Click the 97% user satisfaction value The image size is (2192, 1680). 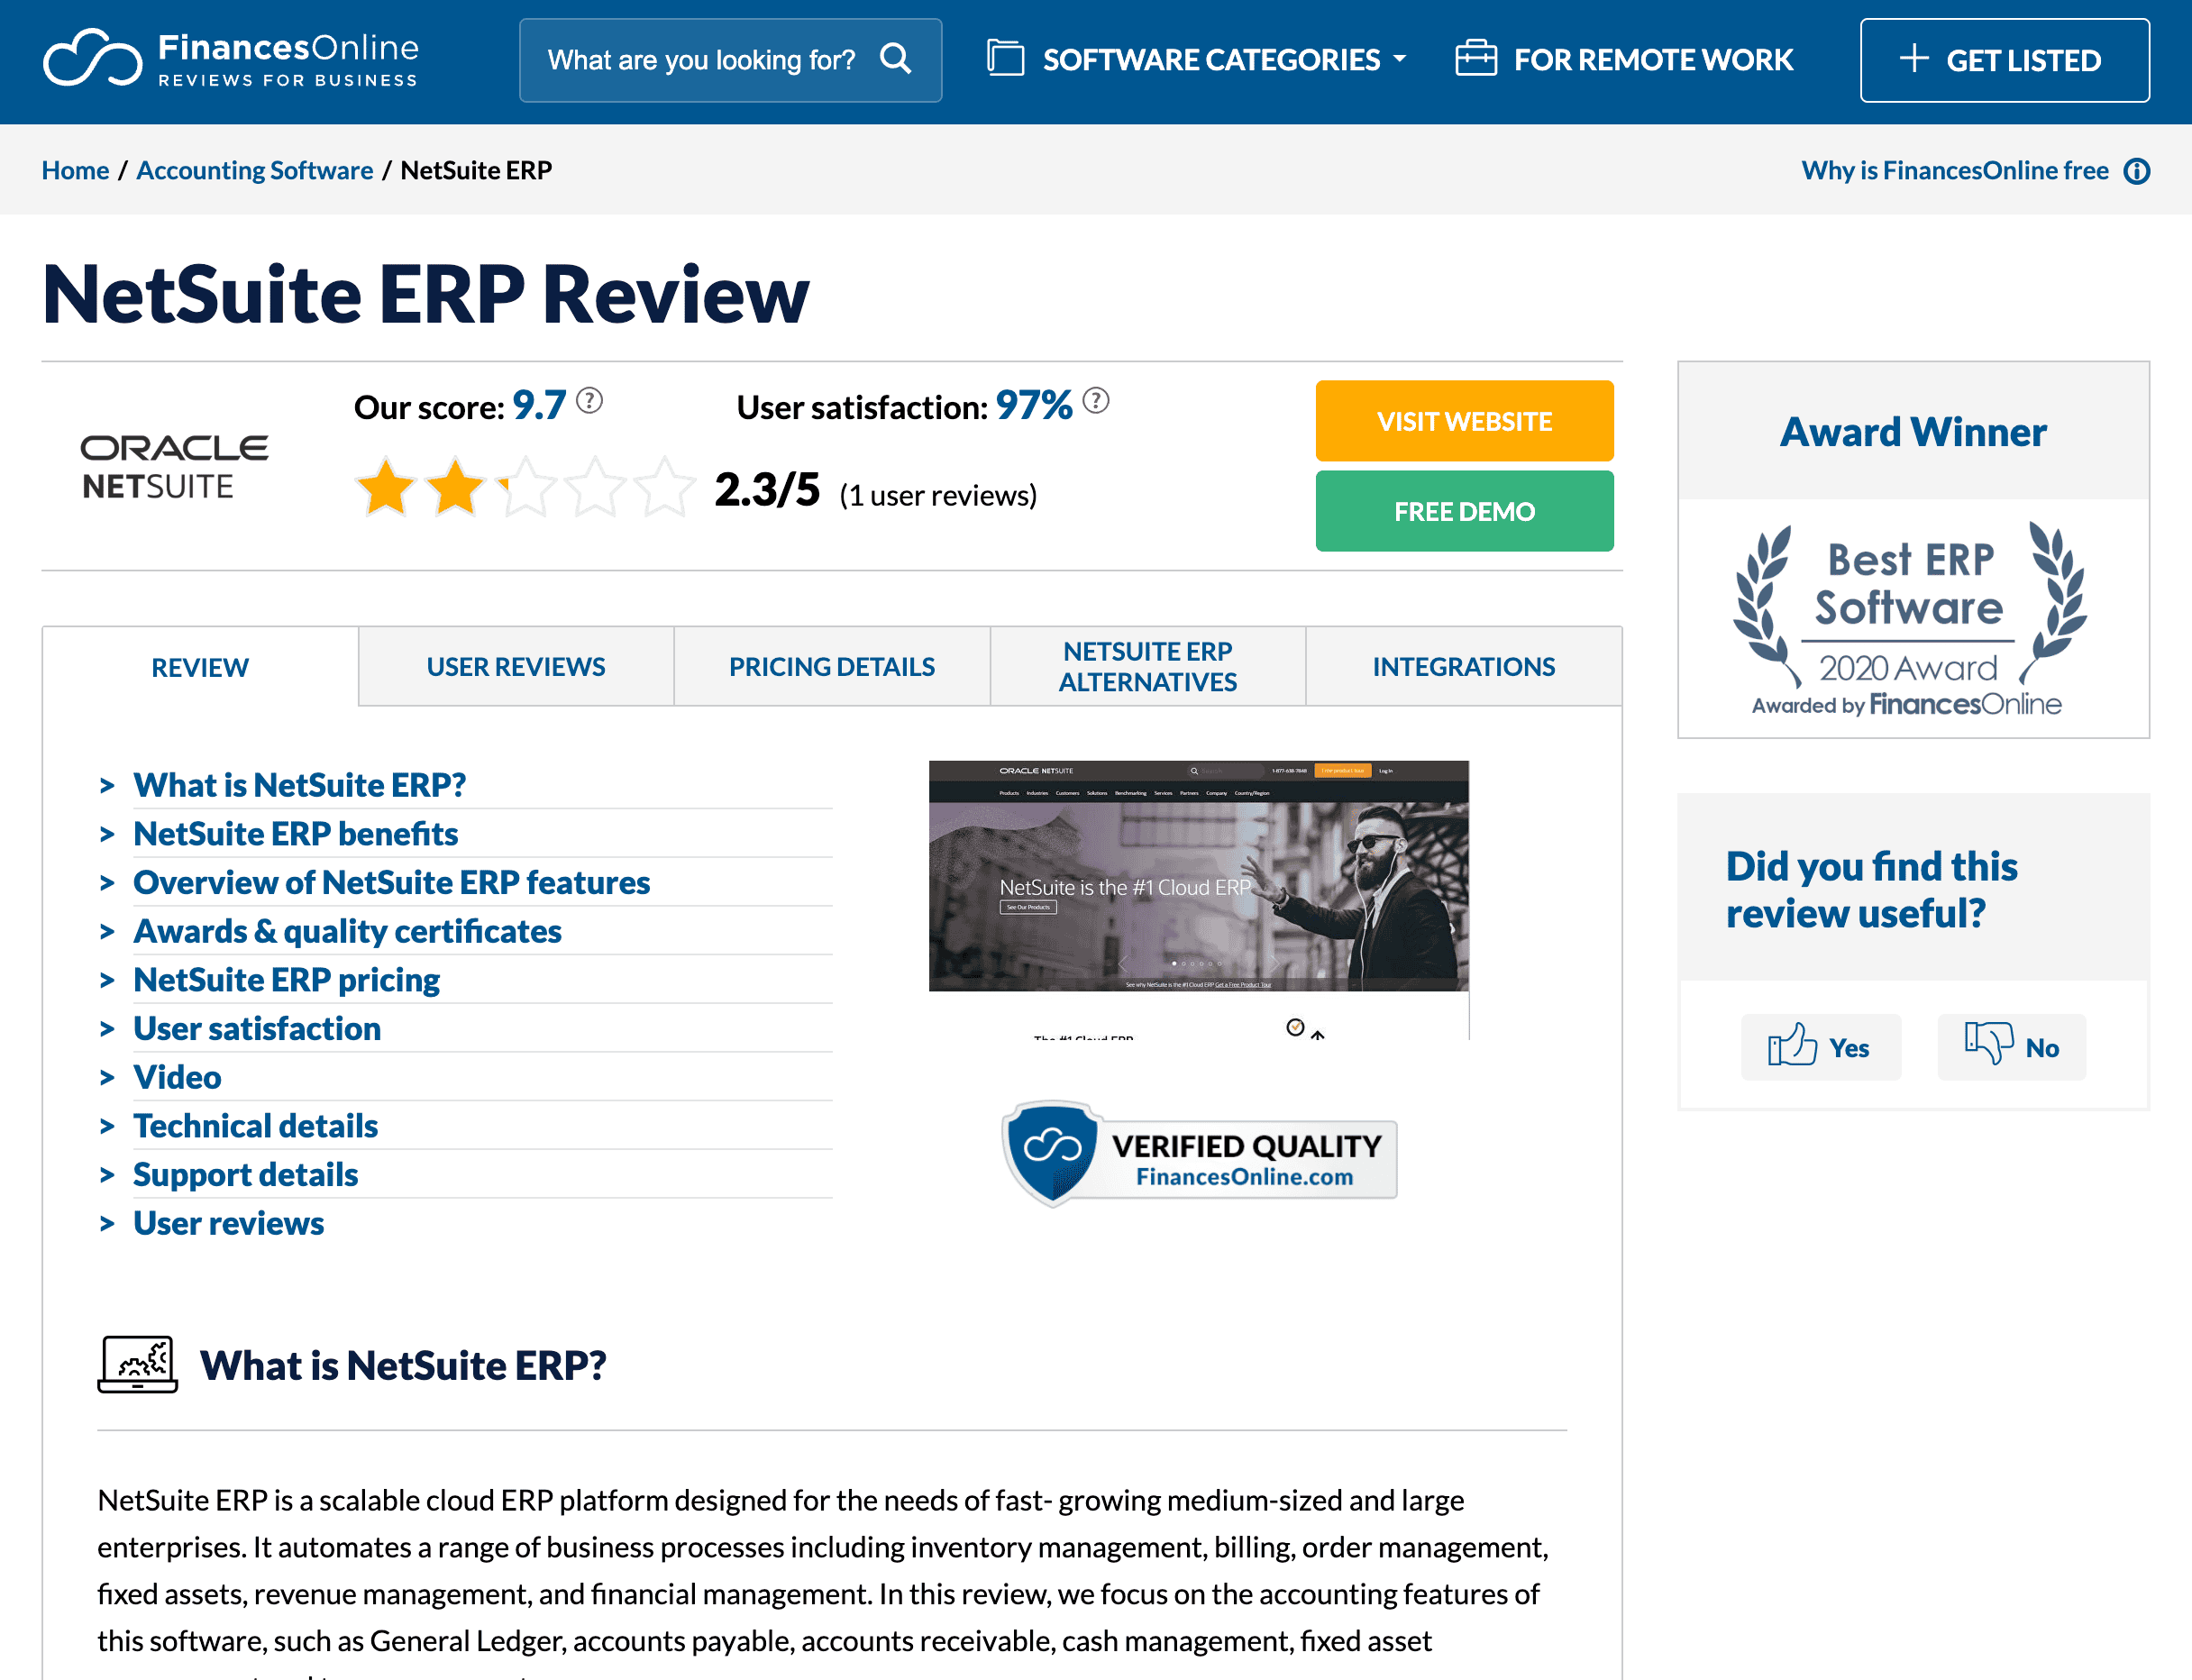(x=1034, y=405)
